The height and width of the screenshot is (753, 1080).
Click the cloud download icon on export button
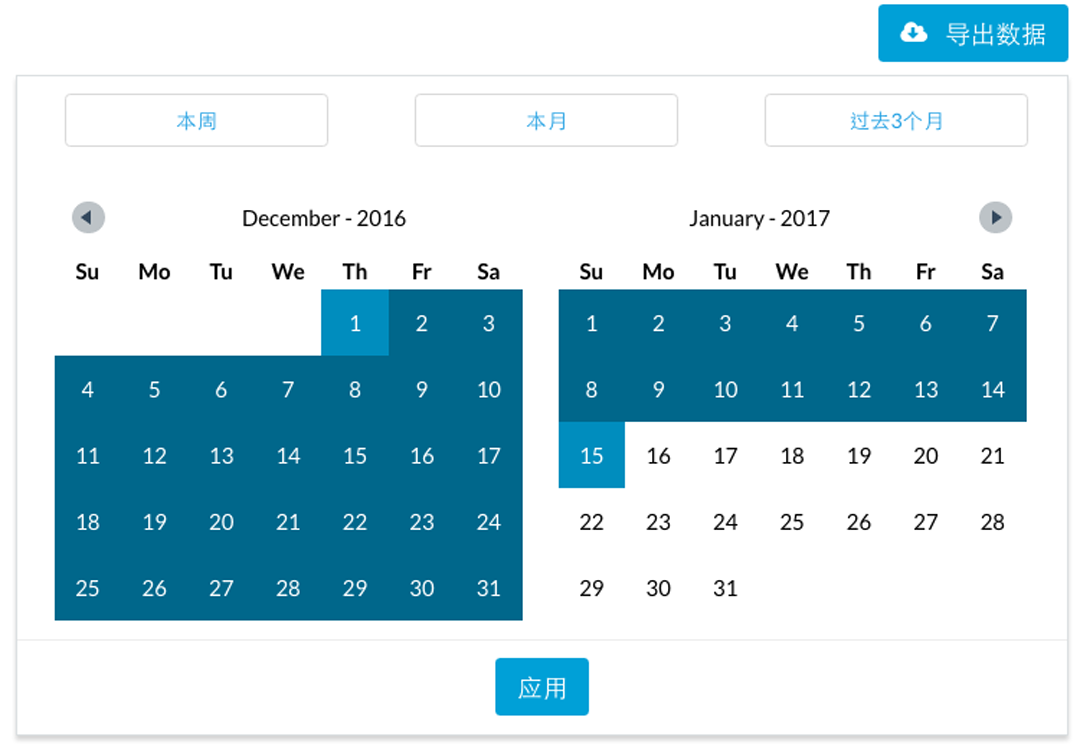click(913, 33)
